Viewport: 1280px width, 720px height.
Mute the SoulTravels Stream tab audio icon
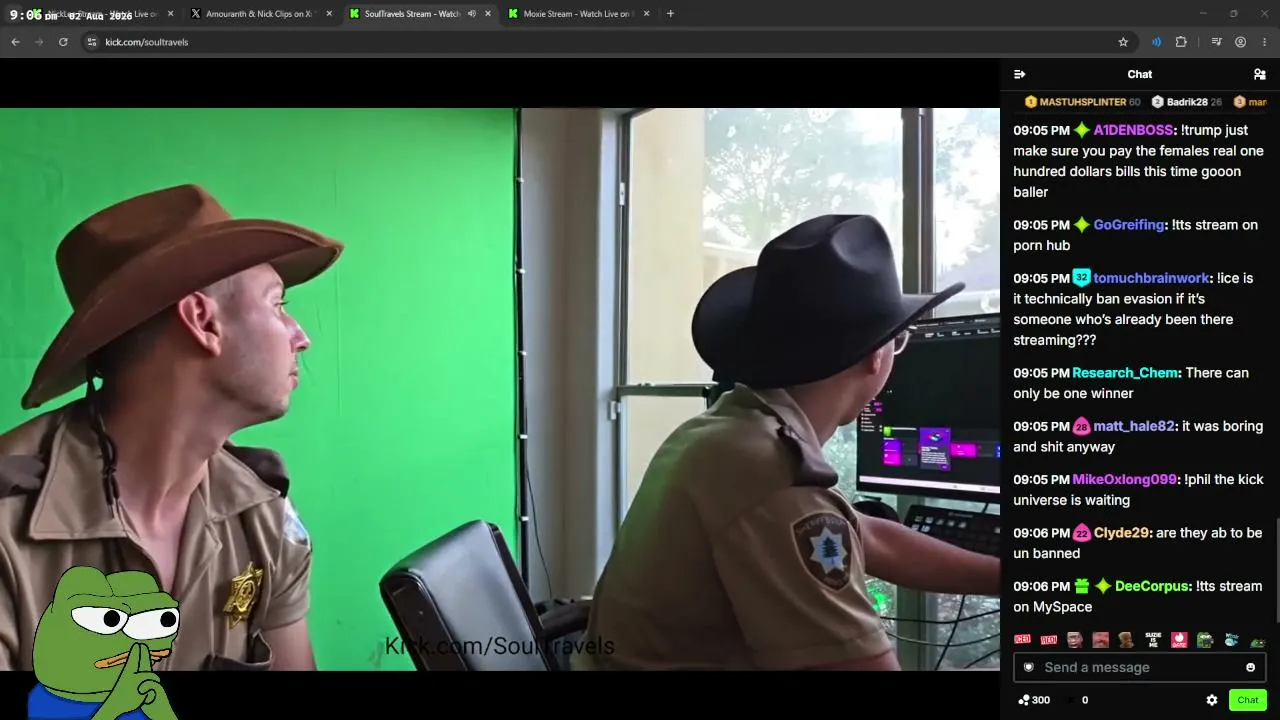point(472,14)
